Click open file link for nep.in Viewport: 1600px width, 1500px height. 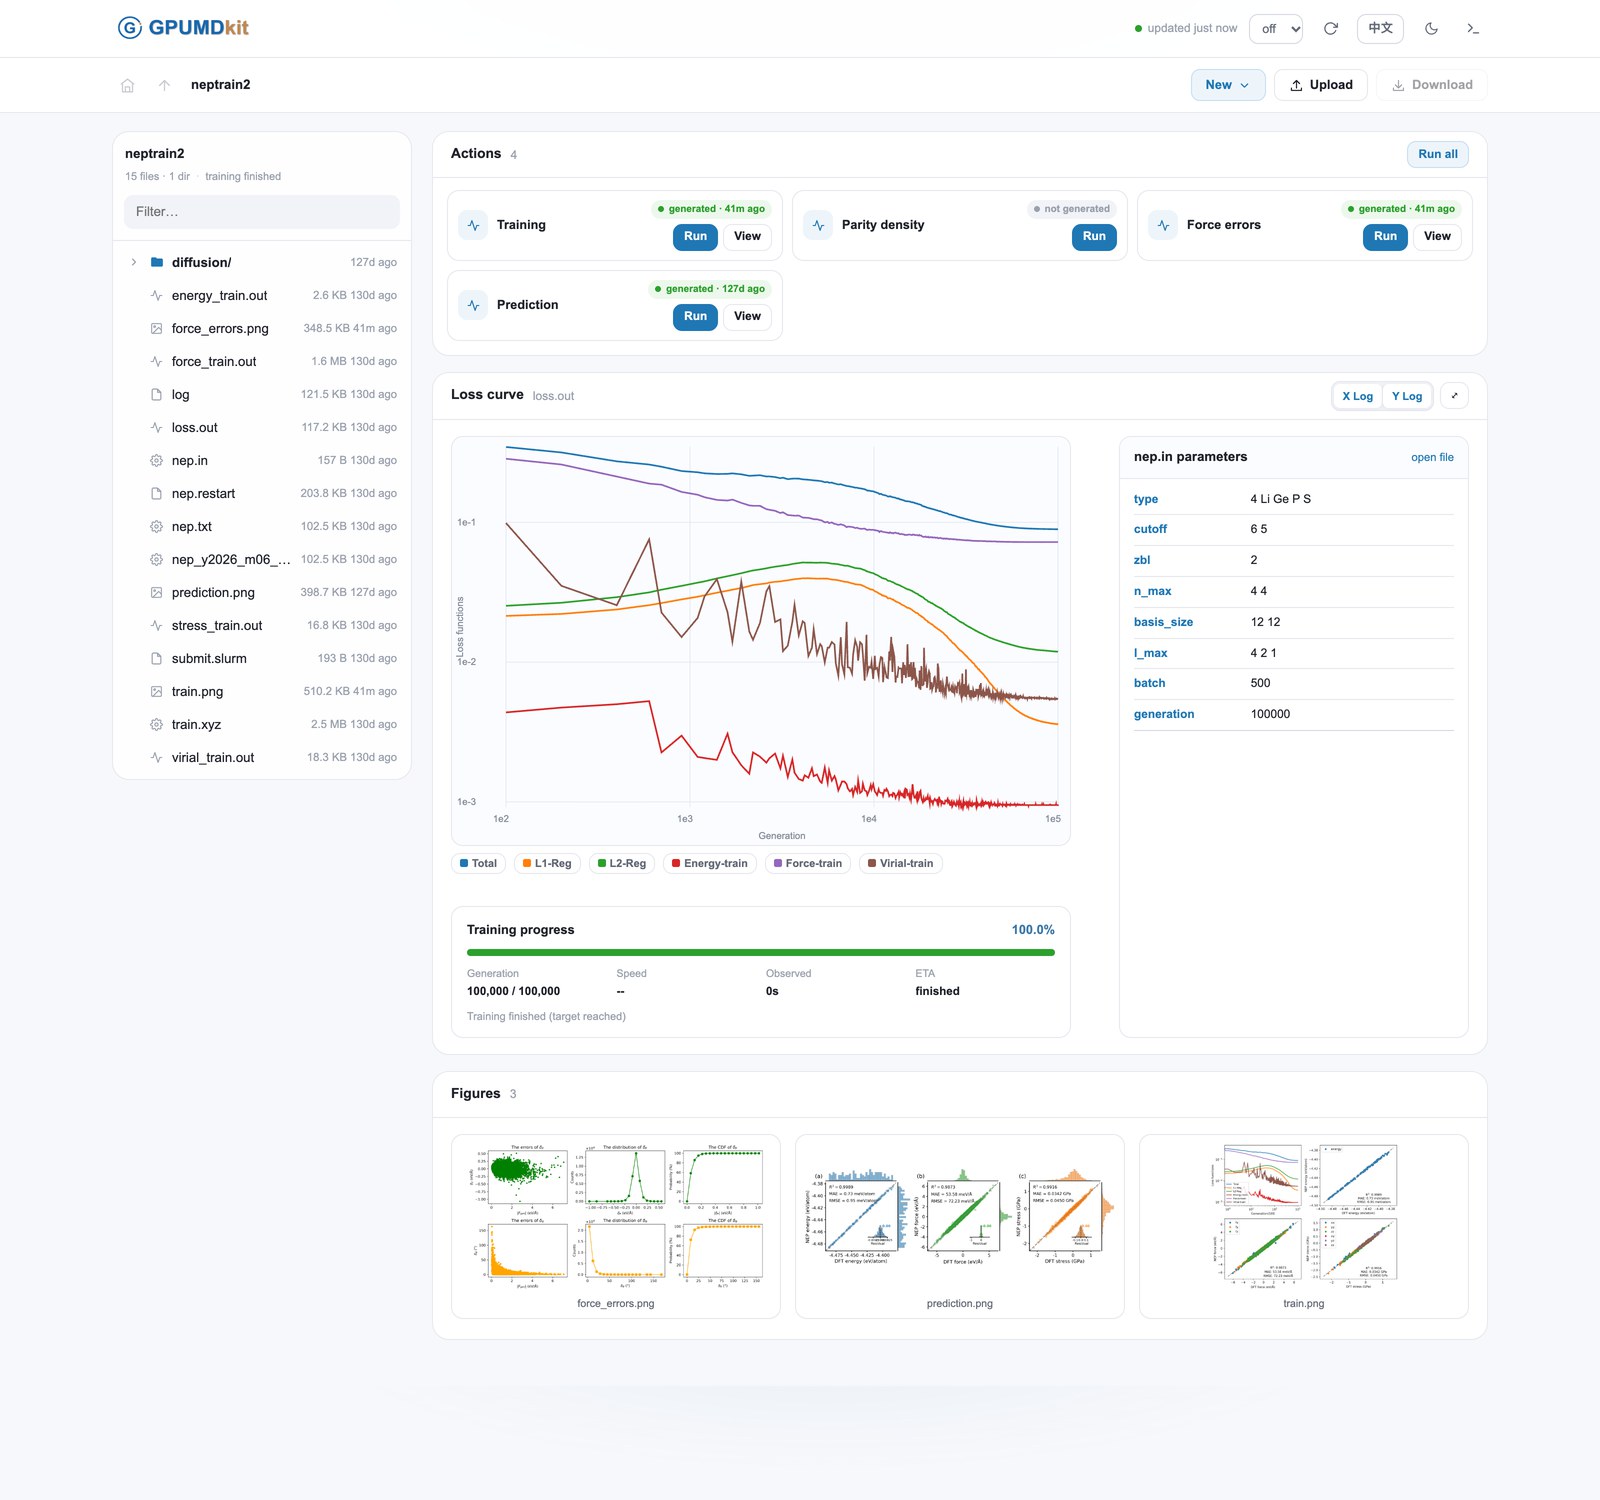pyautogui.click(x=1432, y=457)
